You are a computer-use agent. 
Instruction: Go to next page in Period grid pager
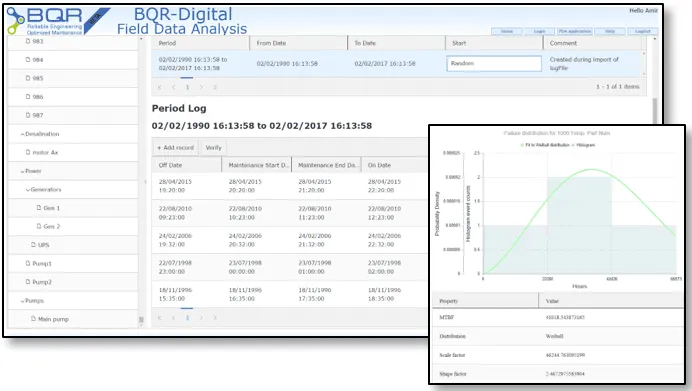coord(201,87)
